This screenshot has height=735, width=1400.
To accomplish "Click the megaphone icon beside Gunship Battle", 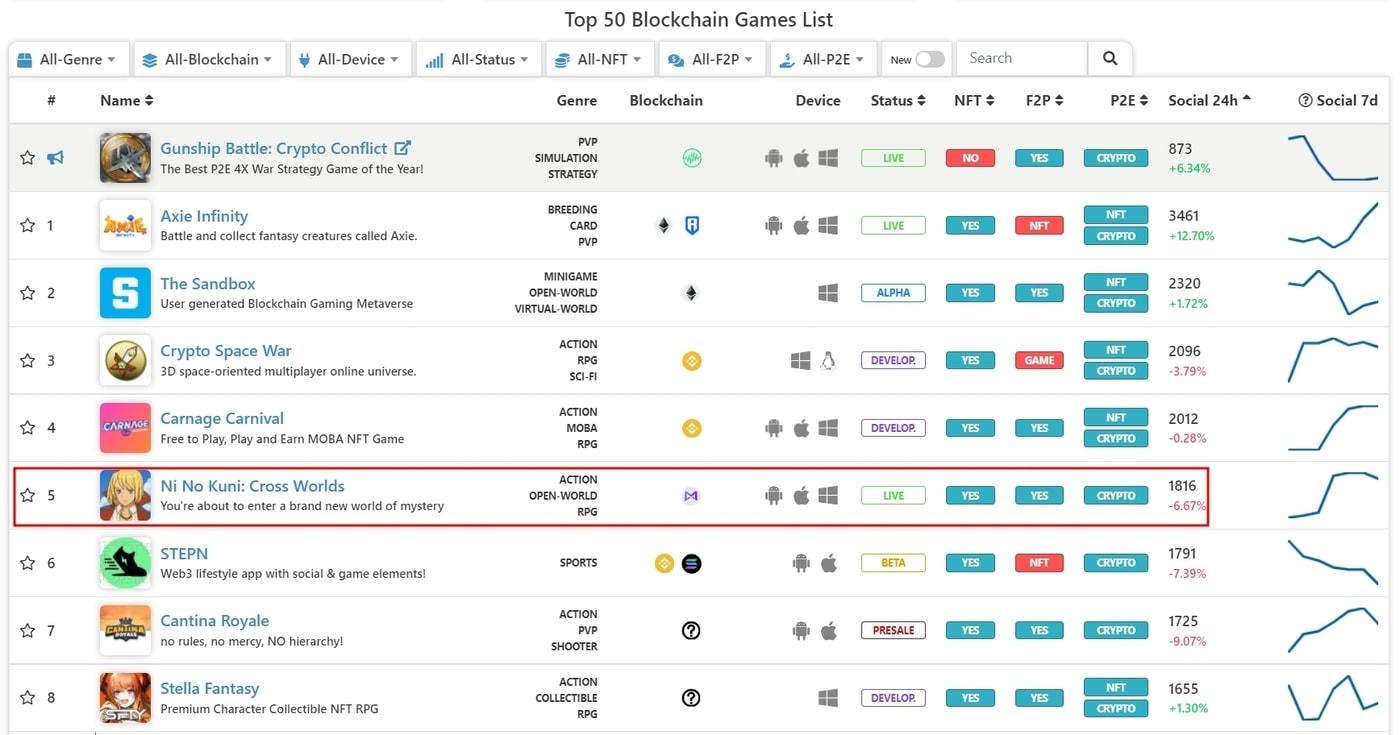I will tap(55, 158).
